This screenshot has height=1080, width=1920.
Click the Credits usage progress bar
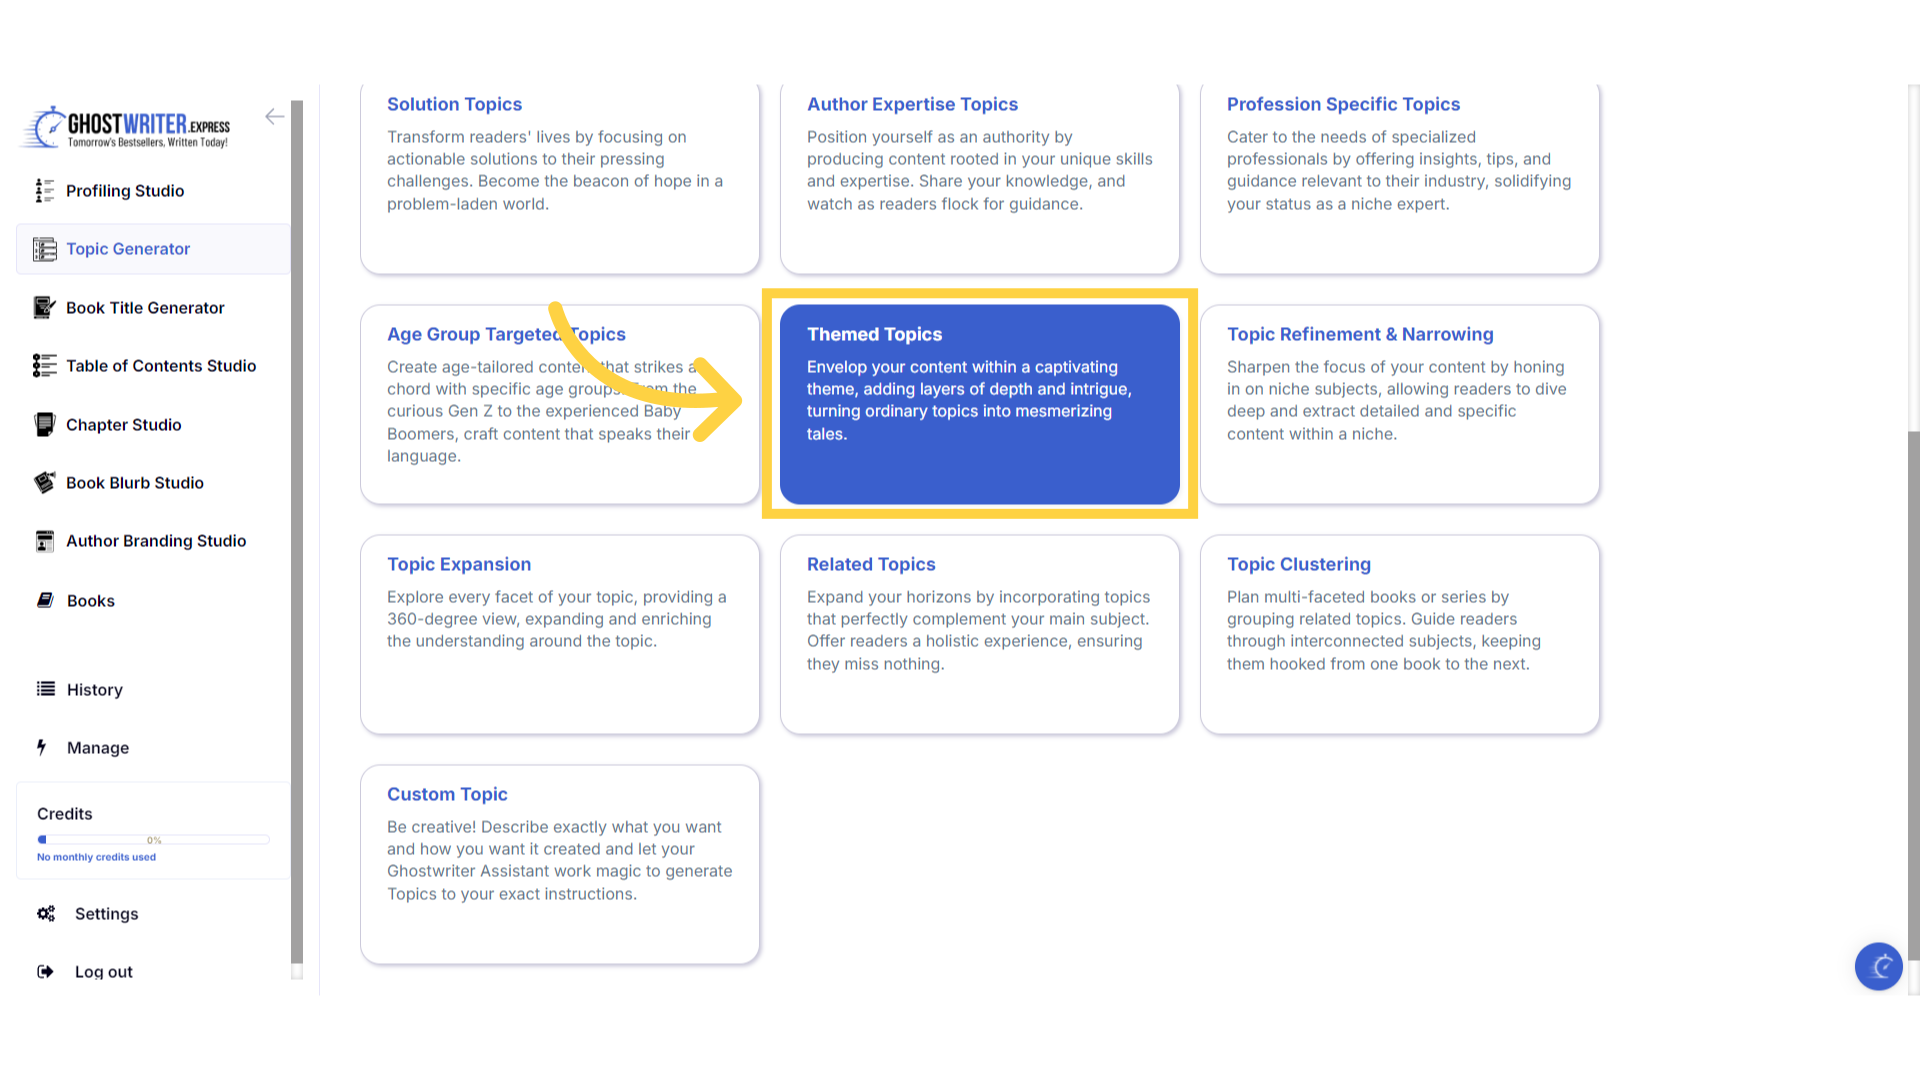click(x=153, y=840)
